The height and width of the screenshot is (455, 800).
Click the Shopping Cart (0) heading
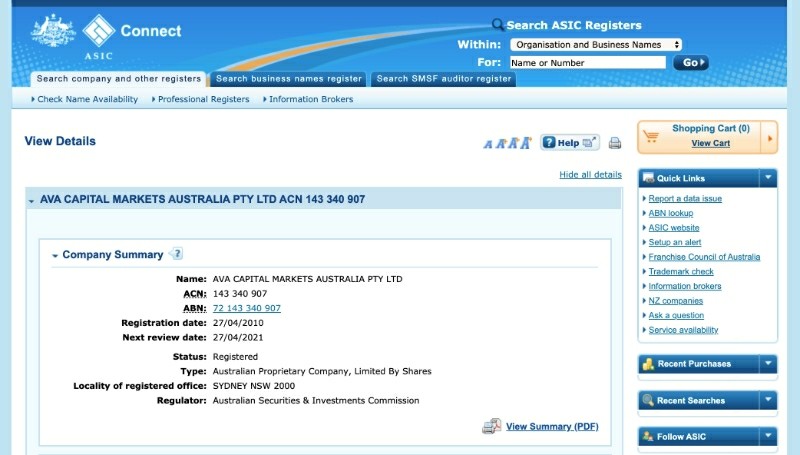coord(711,129)
